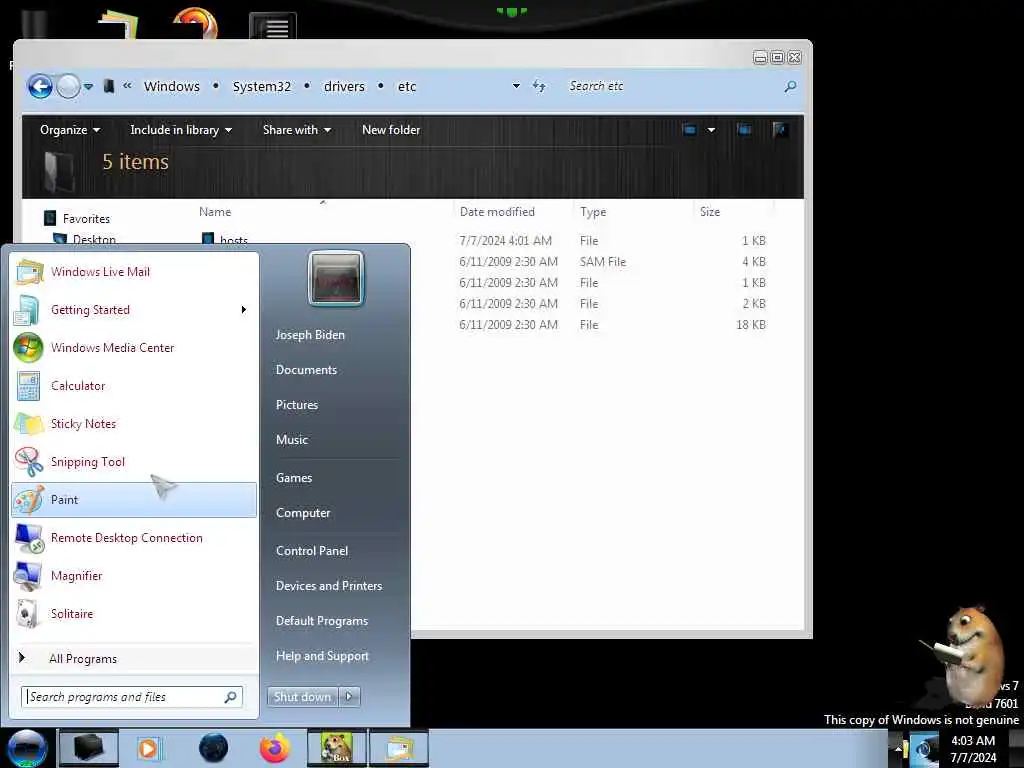
Task: Select the row with type SAM File
Action: (603, 262)
